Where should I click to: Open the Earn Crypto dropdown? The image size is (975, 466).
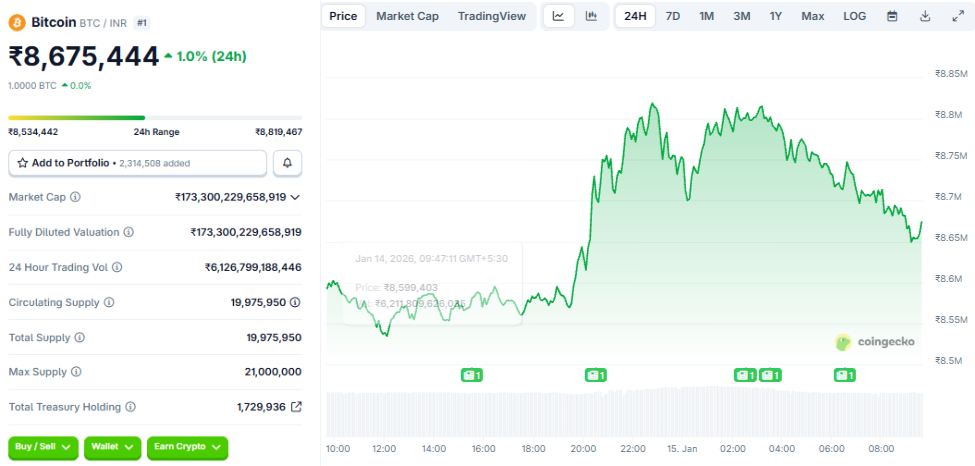point(188,447)
